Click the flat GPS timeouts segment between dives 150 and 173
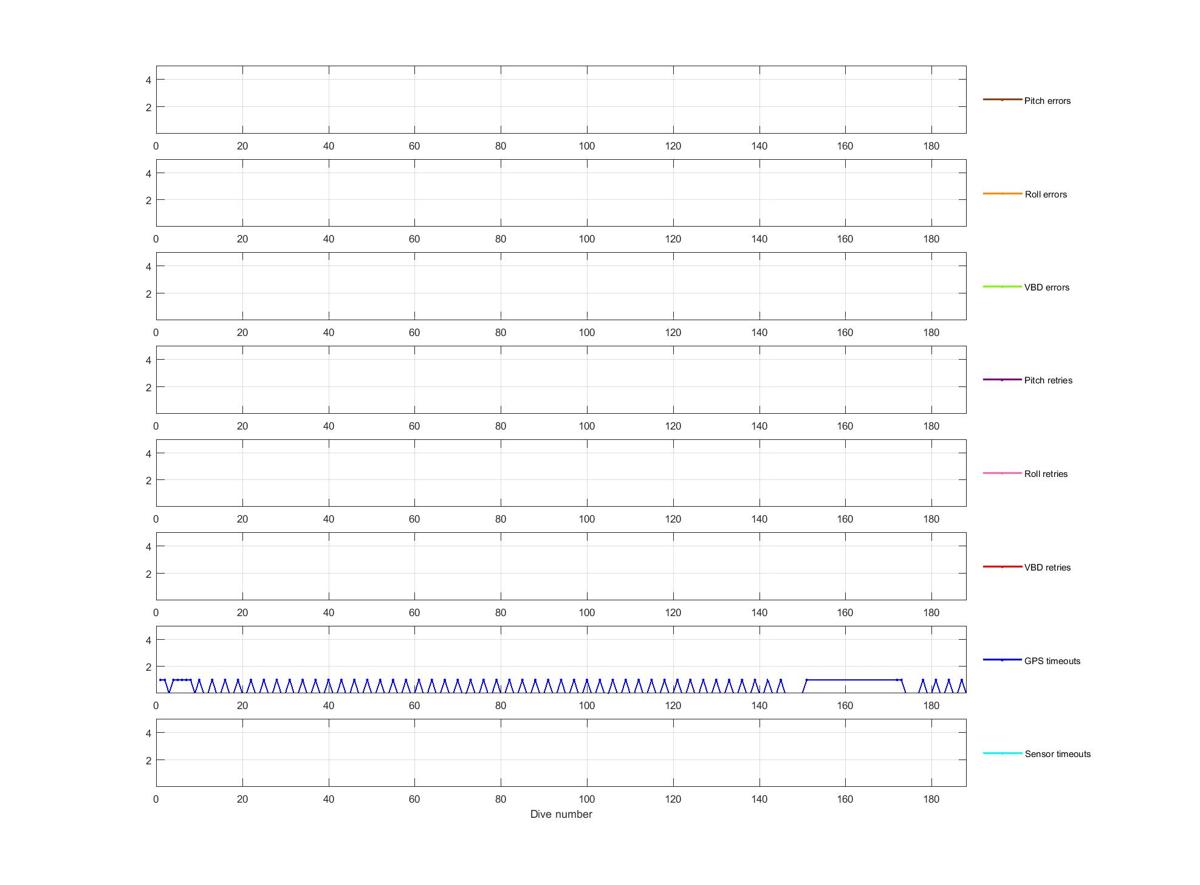 click(853, 680)
